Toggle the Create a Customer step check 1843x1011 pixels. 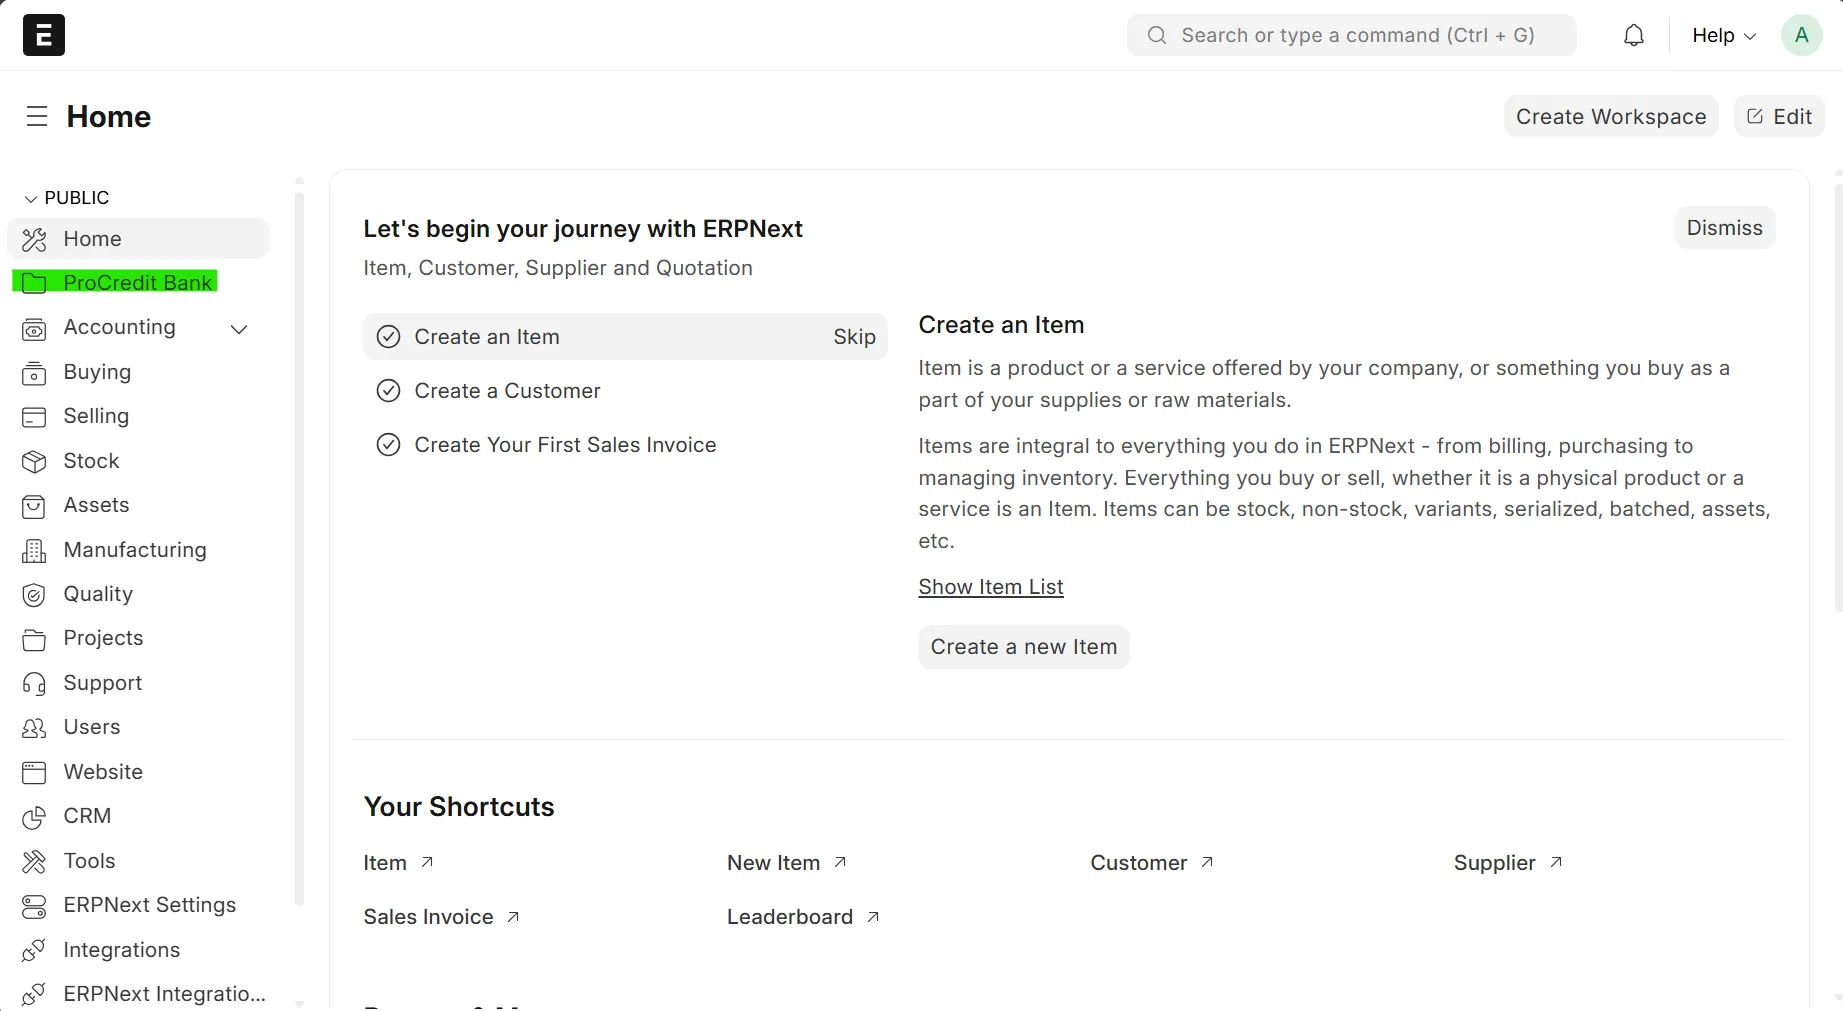tap(388, 391)
